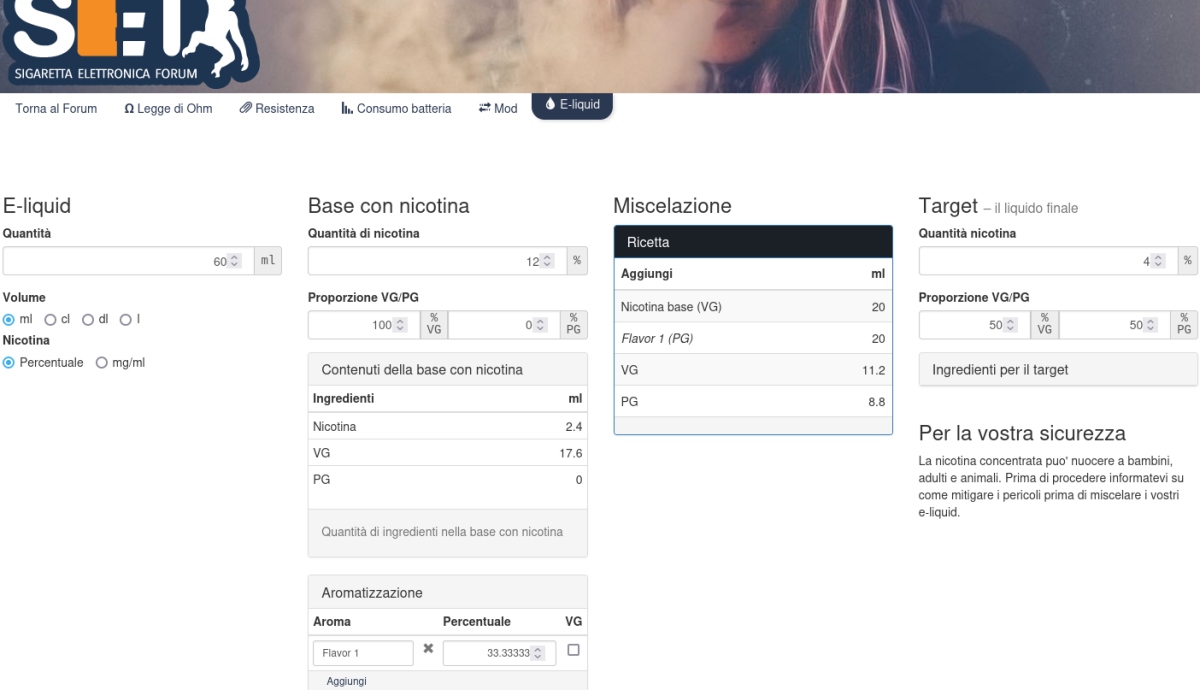Viewport: 1200px width, 690px height.
Task: Click stepper of target nicotine 4
Action: [x=1159, y=261]
